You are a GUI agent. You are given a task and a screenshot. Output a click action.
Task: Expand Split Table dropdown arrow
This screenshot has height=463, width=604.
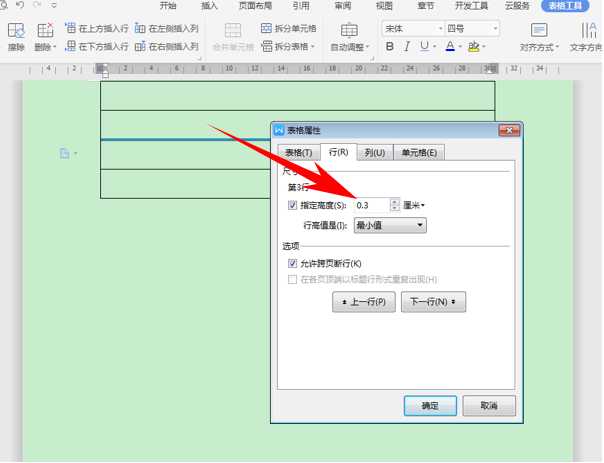tap(313, 47)
